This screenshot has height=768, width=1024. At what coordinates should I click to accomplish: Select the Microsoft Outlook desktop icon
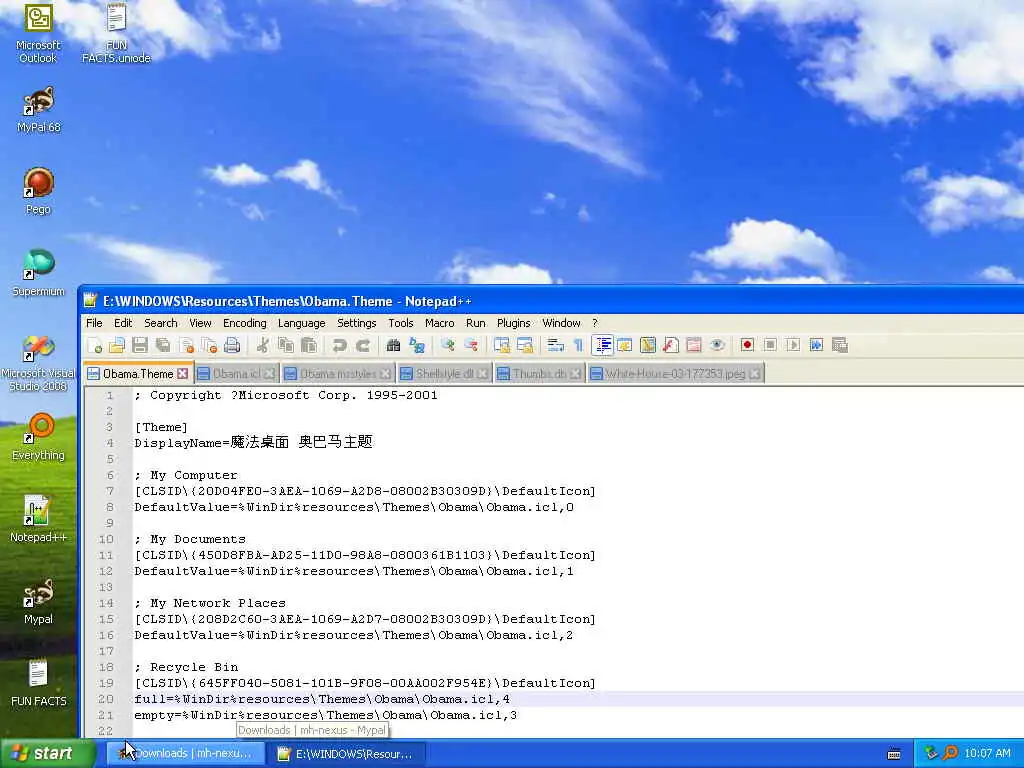(38, 34)
